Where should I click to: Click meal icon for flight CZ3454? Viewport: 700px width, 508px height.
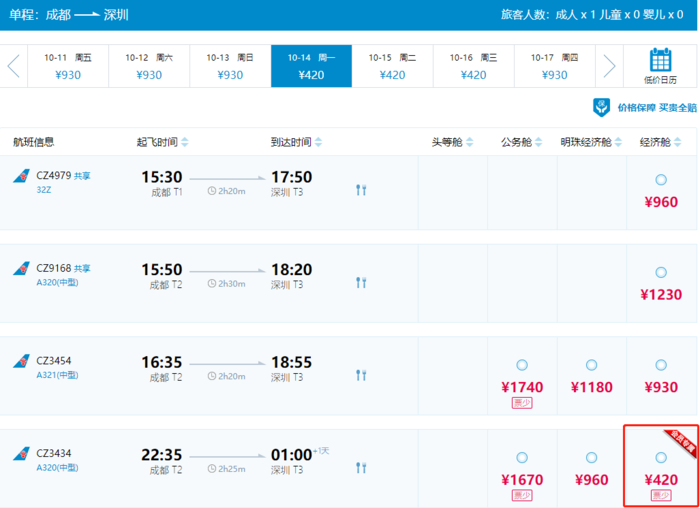tap(361, 375)
